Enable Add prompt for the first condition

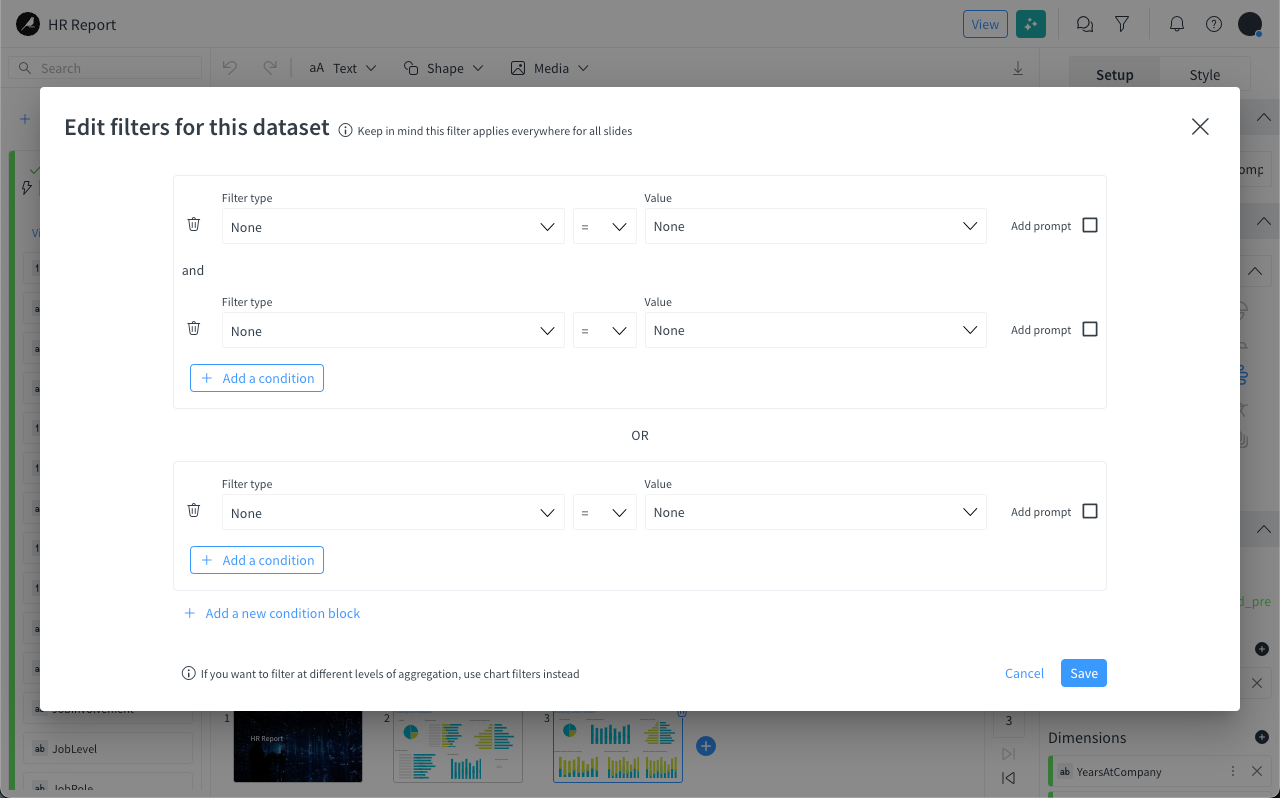1089,225
